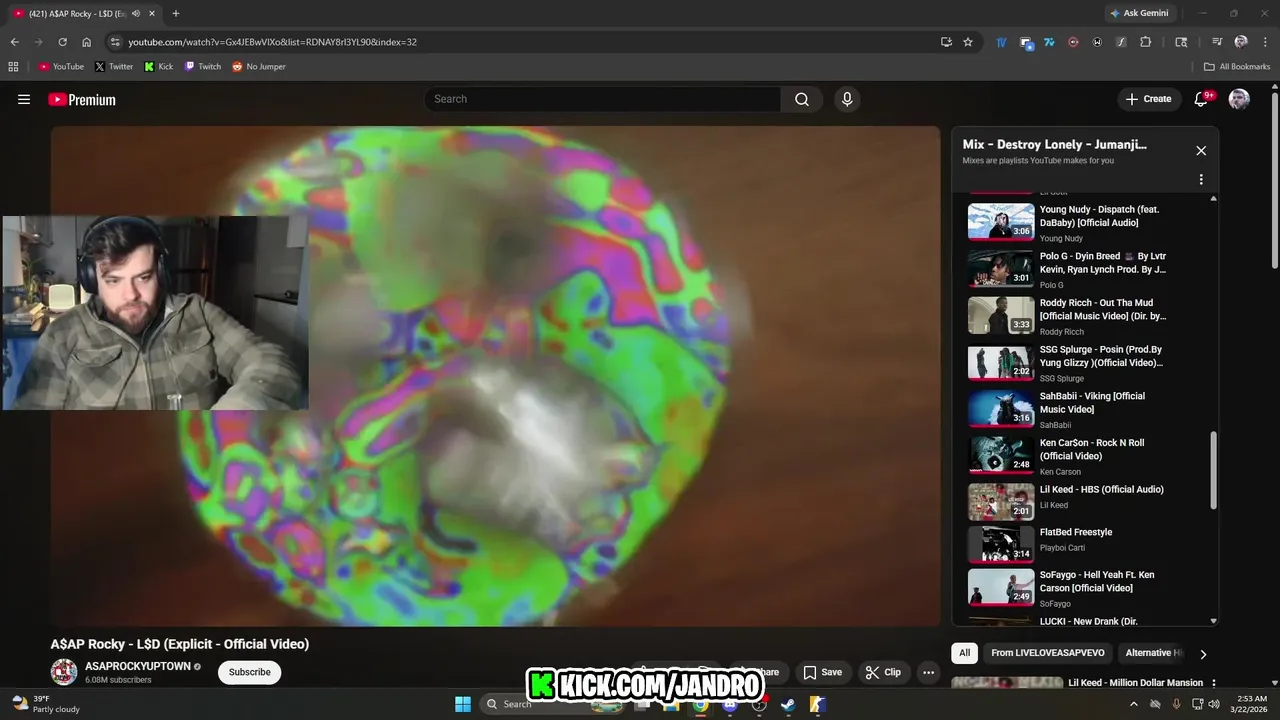Image resolution: width=1280 pixels, height=720 pixels.
Task: Open Twitter bookmark
Action: point(114,67)
